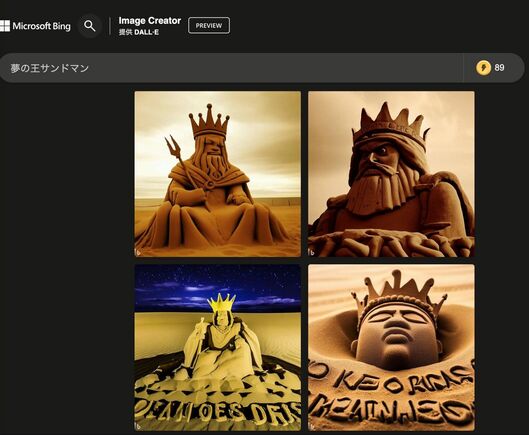
Task: Click the PREVIEW badge button
Action: point(209,26)
